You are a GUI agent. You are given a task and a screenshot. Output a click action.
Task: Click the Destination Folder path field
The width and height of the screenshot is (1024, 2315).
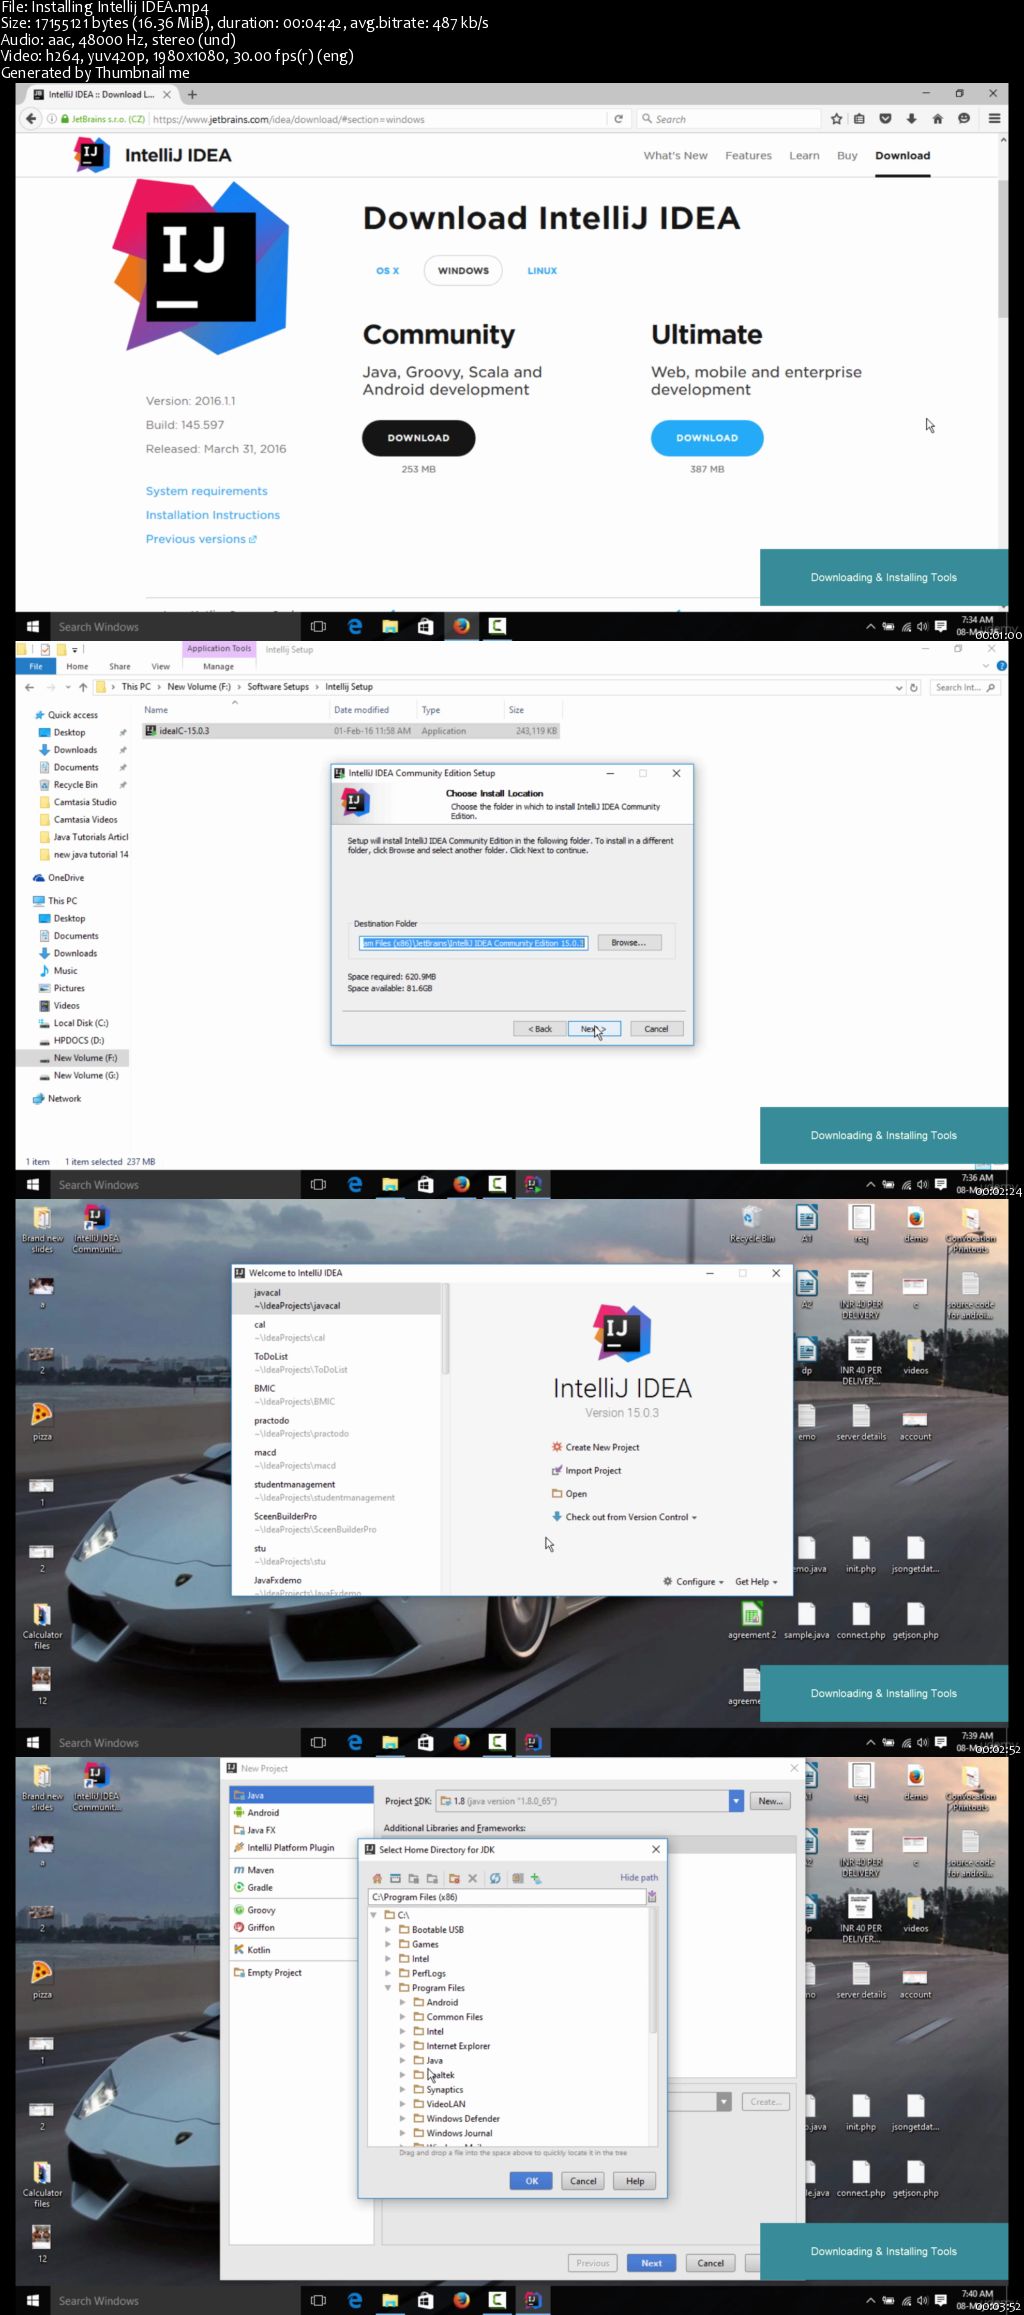pyautogui.click(x=473, y=942)
